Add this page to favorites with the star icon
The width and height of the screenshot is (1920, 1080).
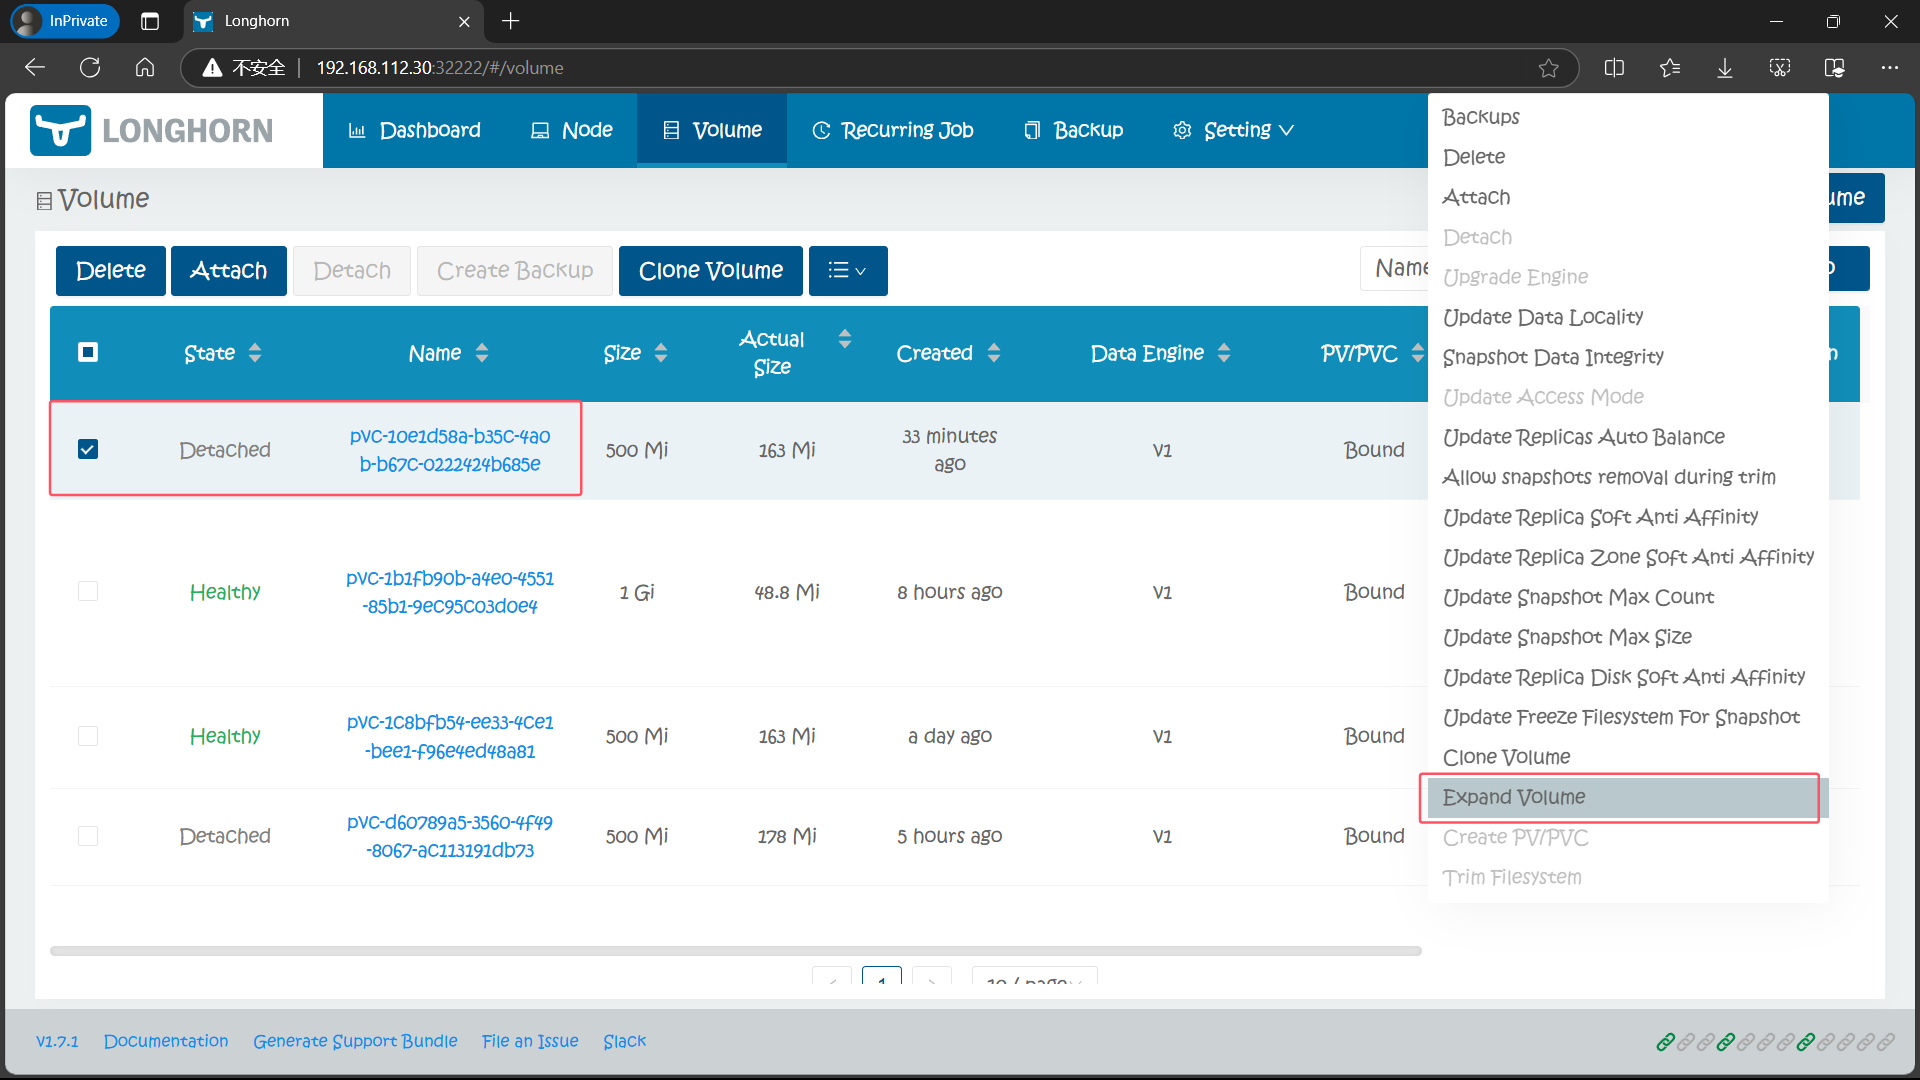(x=1548, y=68)
